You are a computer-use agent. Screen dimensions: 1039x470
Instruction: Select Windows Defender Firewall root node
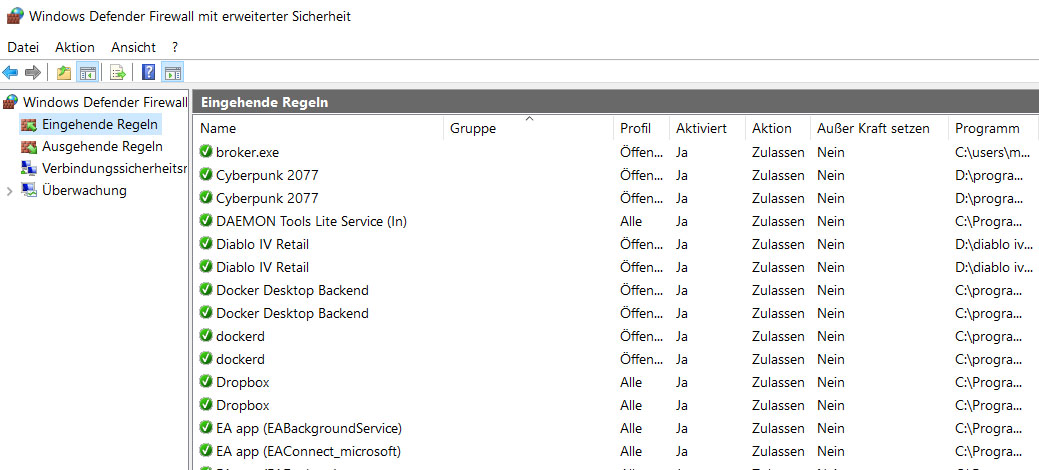[105, 102]
